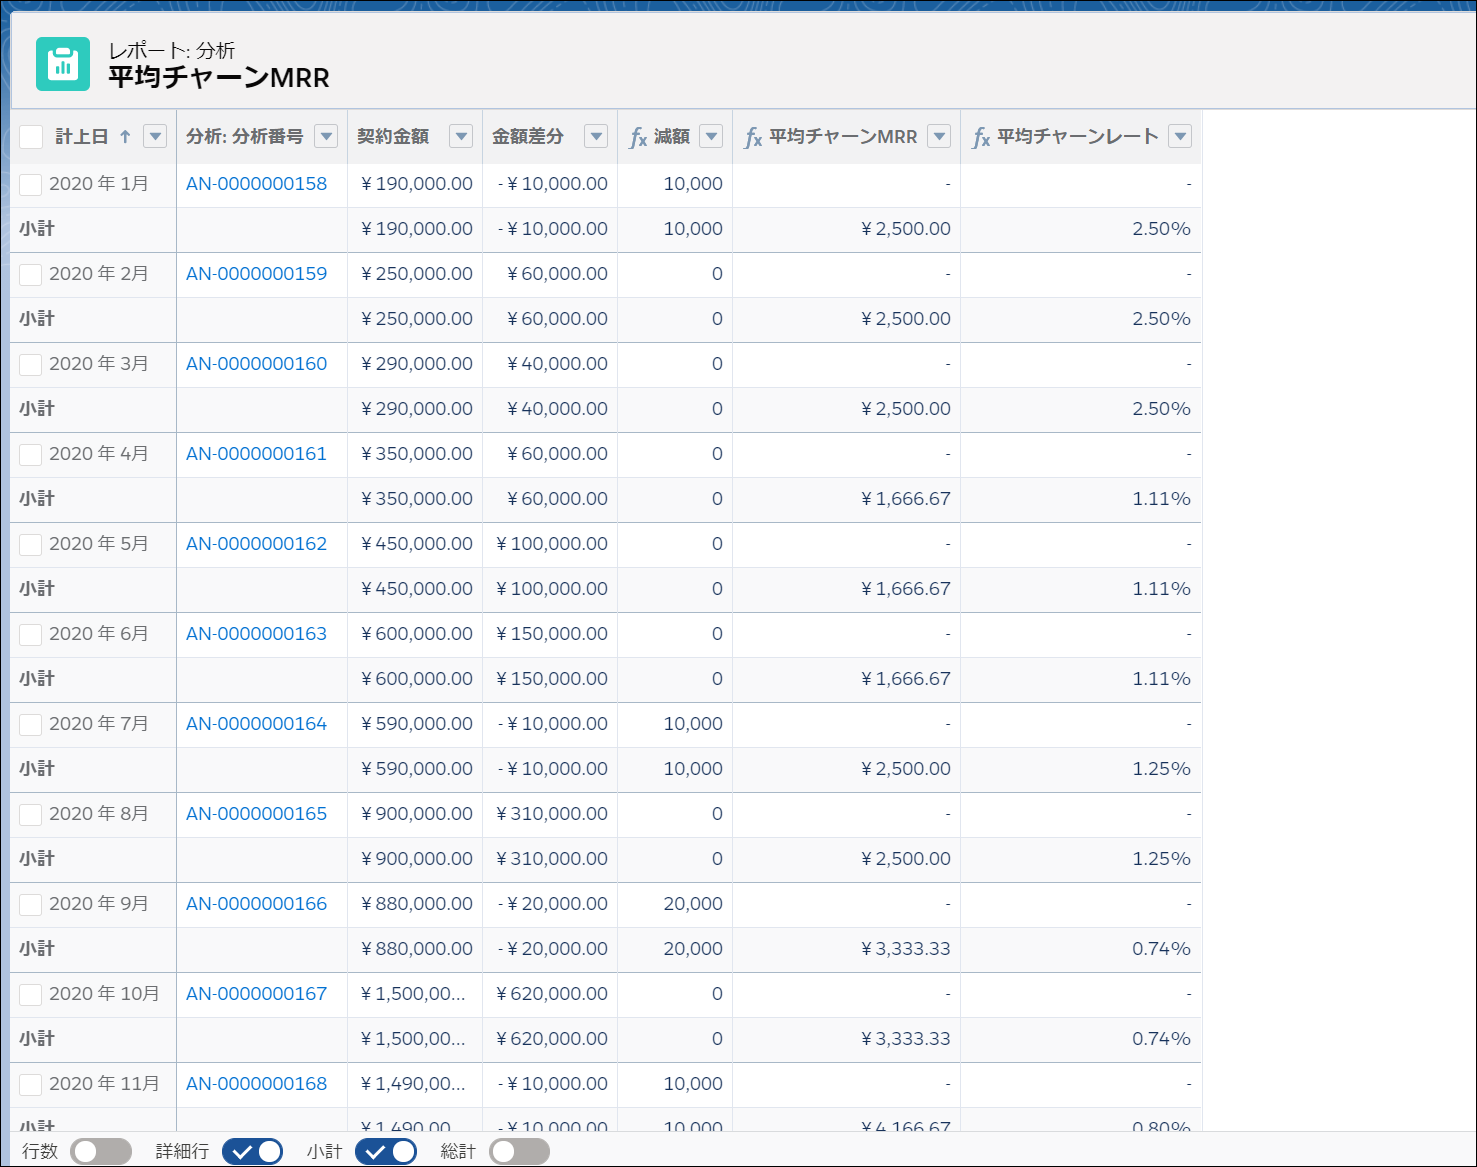Open the 計上日 column dropdown menu

pyautogui.click(x=155, y=137)
